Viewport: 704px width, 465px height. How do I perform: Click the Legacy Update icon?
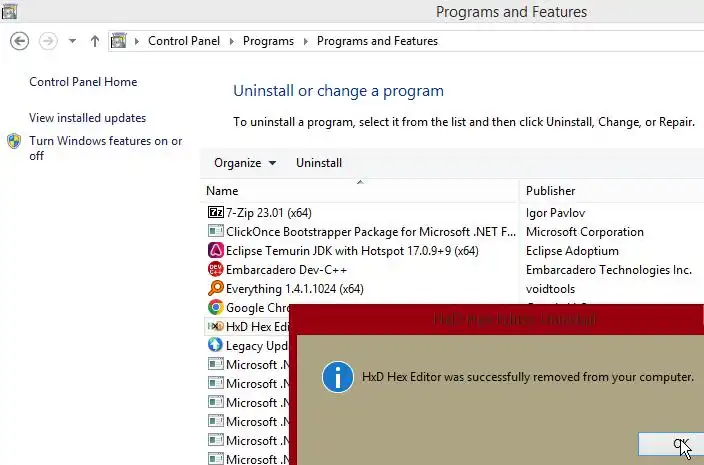coord(216,345)
